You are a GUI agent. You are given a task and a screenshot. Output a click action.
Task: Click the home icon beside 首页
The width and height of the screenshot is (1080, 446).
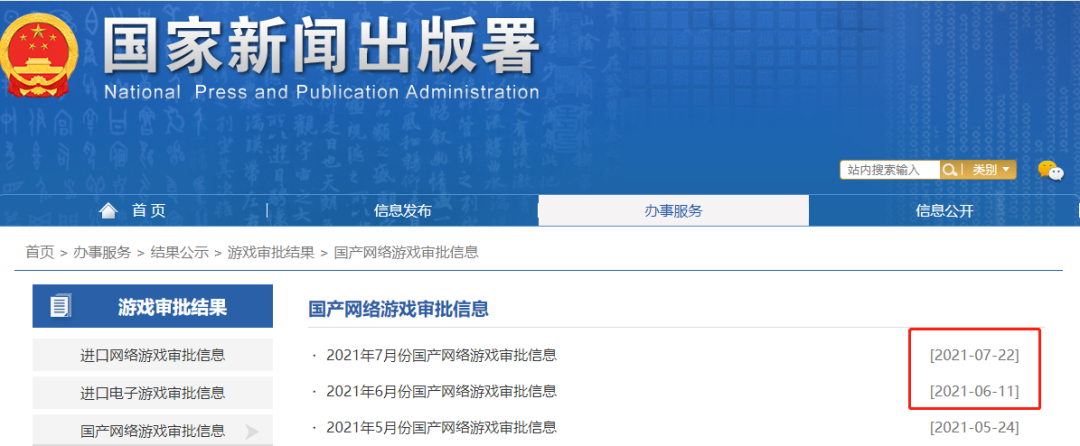pos(108,210)
